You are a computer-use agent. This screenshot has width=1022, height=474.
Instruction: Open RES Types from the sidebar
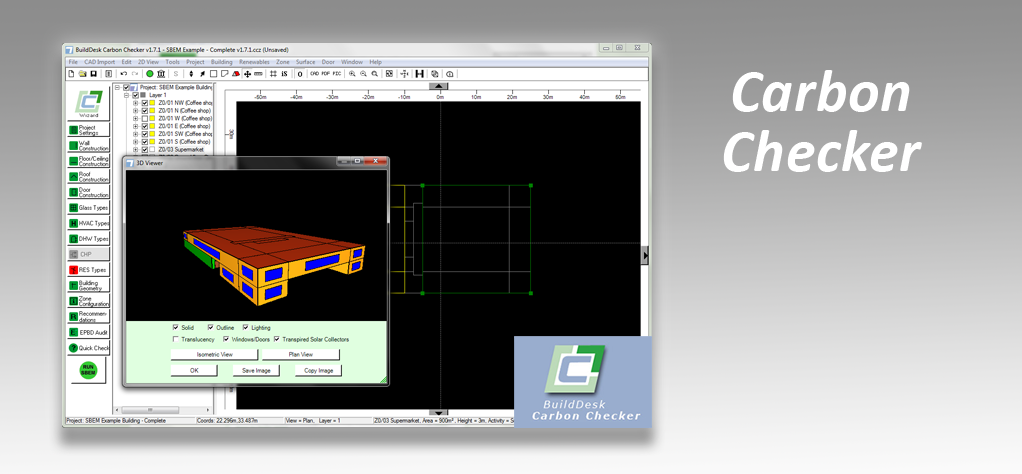(89, 270)
